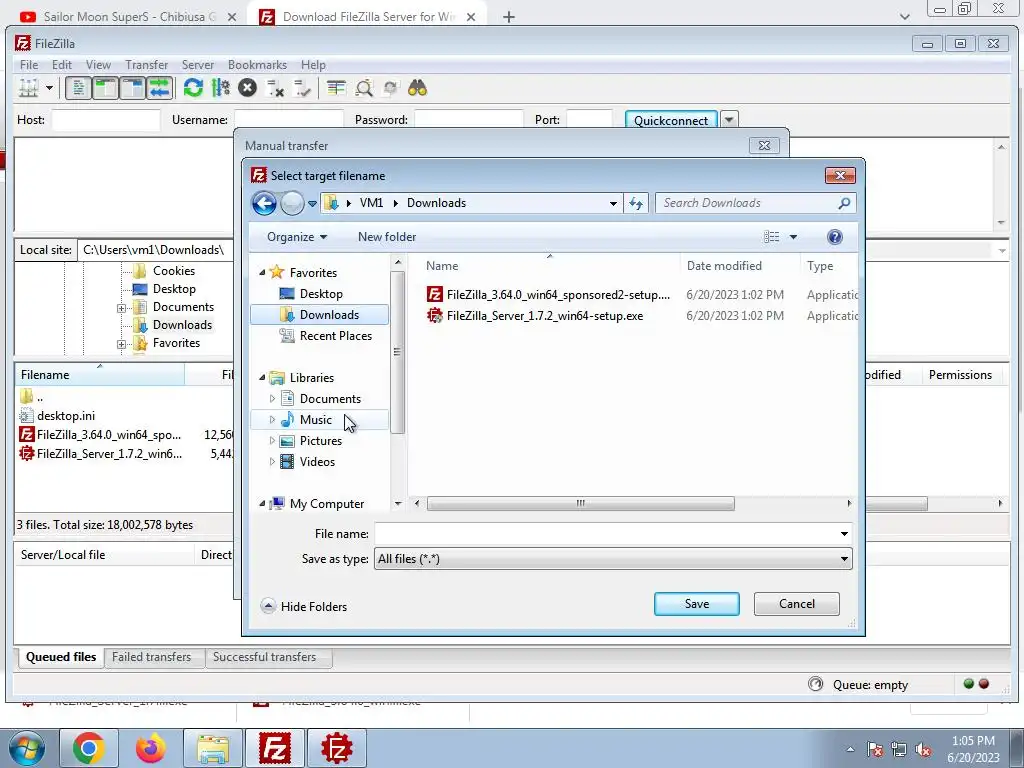Expand the Pictures library node
Screen dimensions: 1024x768
click(x=272, y=441)
